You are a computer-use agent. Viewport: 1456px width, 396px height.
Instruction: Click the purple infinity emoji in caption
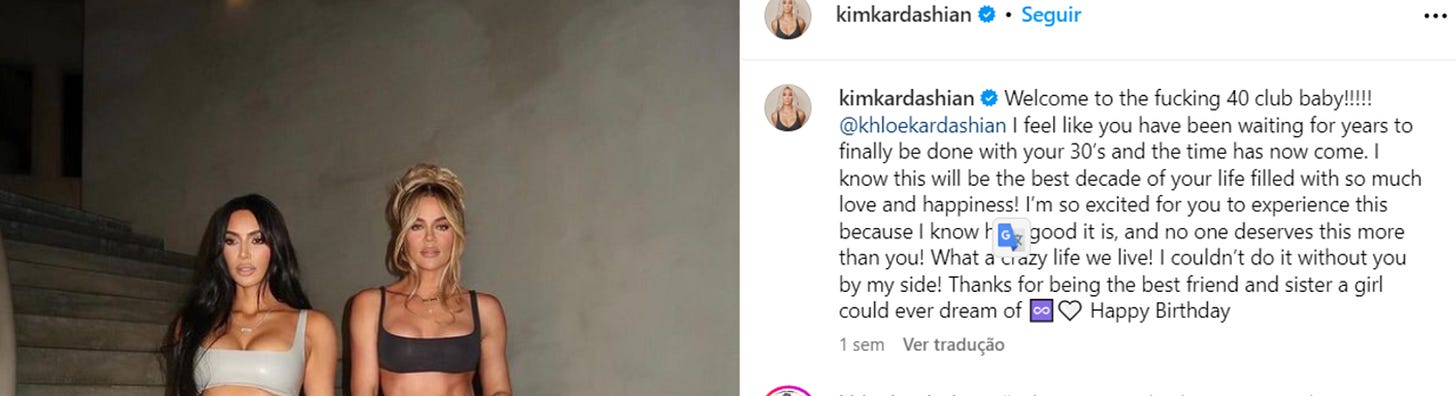(1041, 311)
